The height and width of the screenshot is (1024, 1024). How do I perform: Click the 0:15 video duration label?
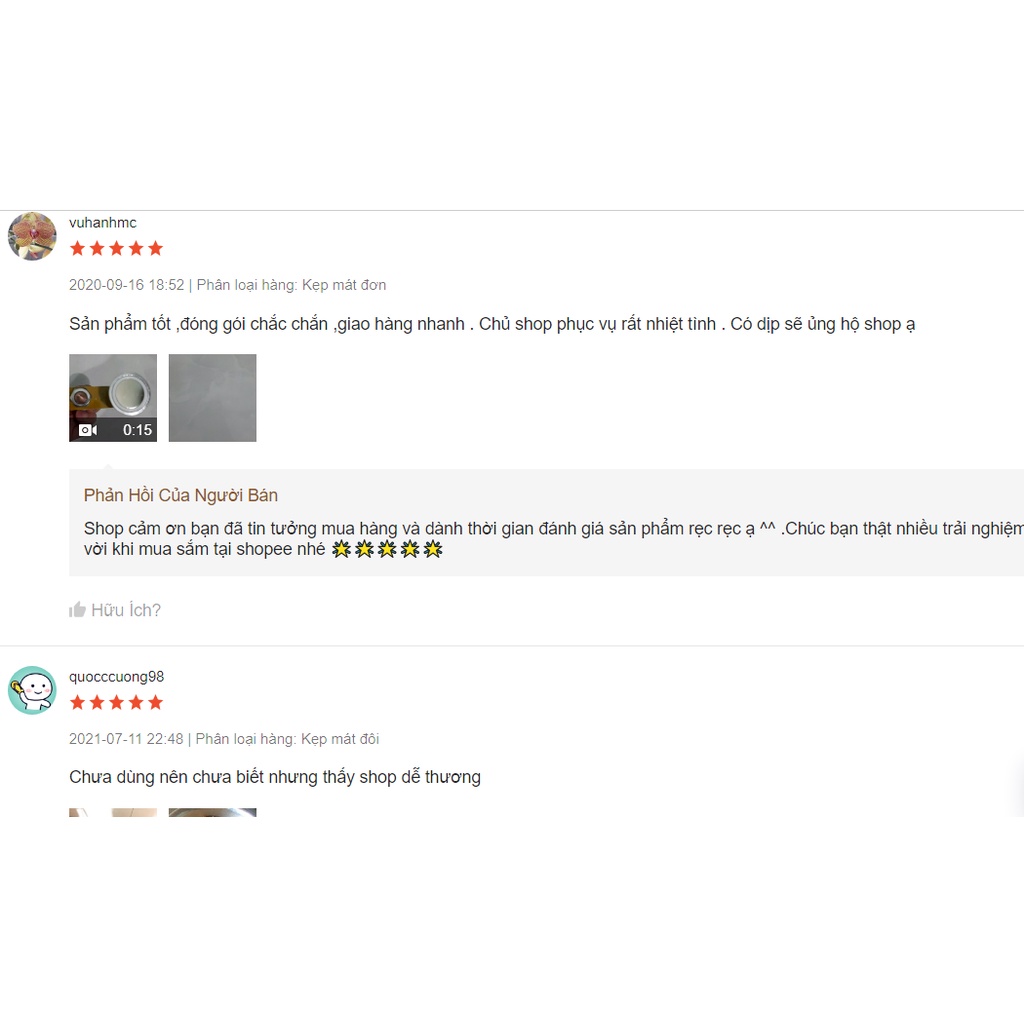click(137, 430)
